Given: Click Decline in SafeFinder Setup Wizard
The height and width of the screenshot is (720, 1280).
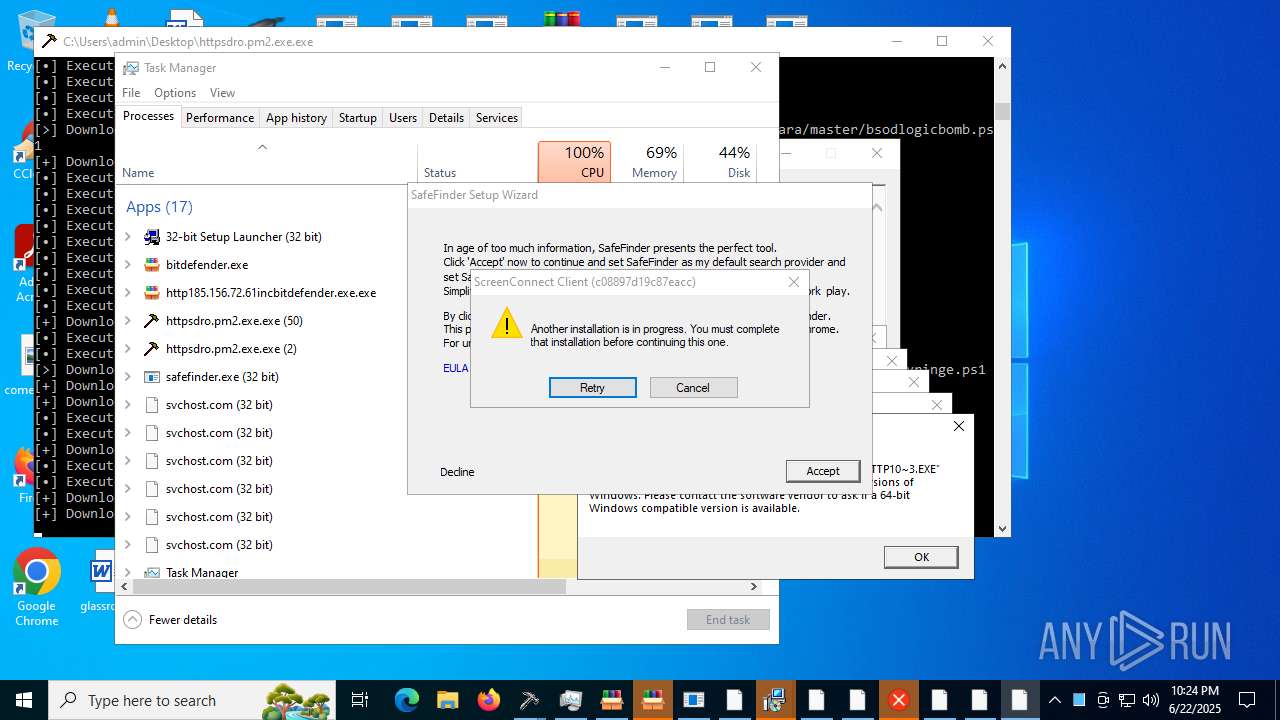Looking at the screenshot, I should [457, 472].
